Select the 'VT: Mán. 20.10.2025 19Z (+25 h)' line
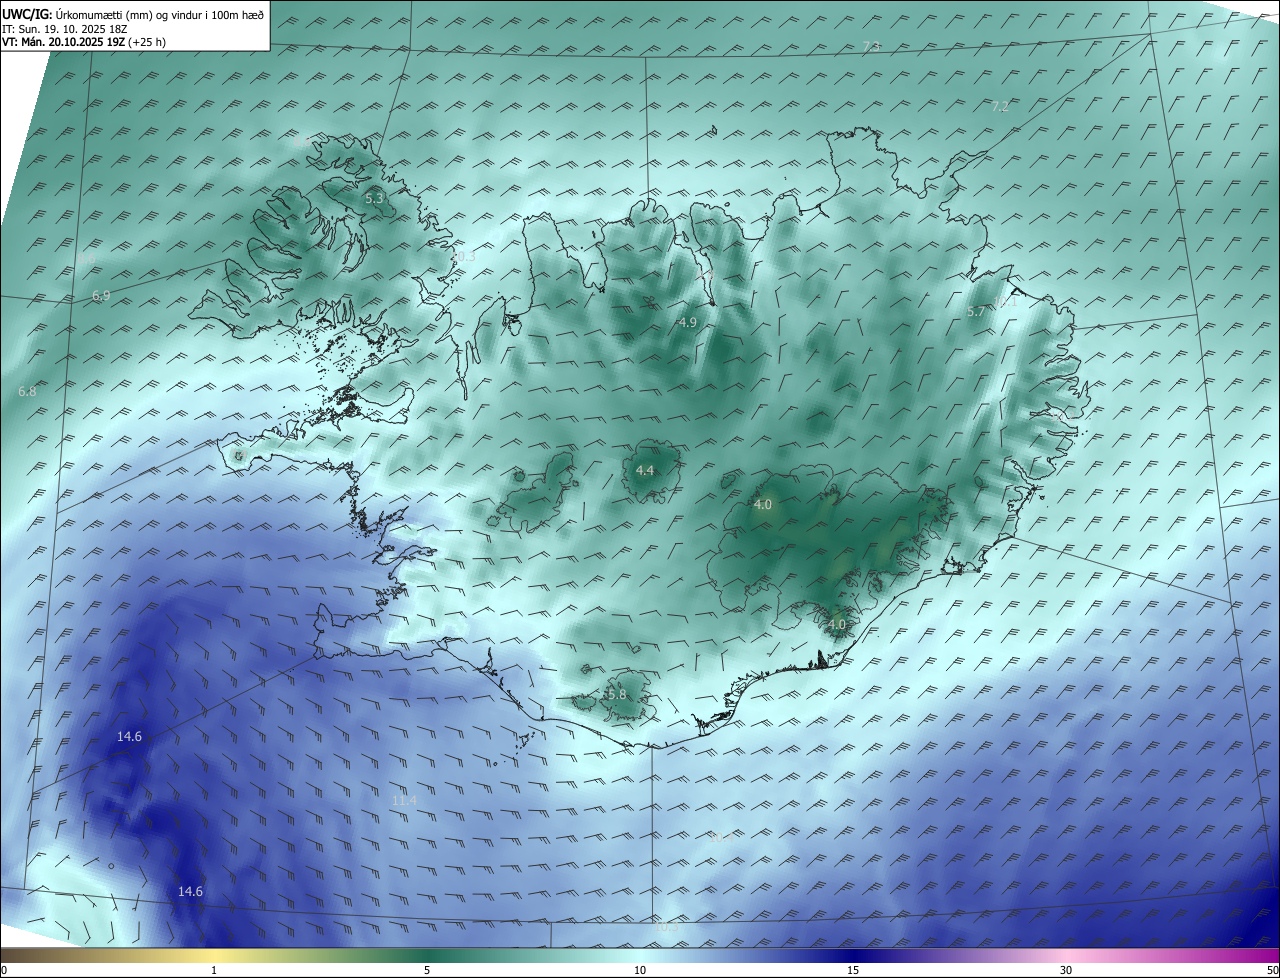 point(84,42)
